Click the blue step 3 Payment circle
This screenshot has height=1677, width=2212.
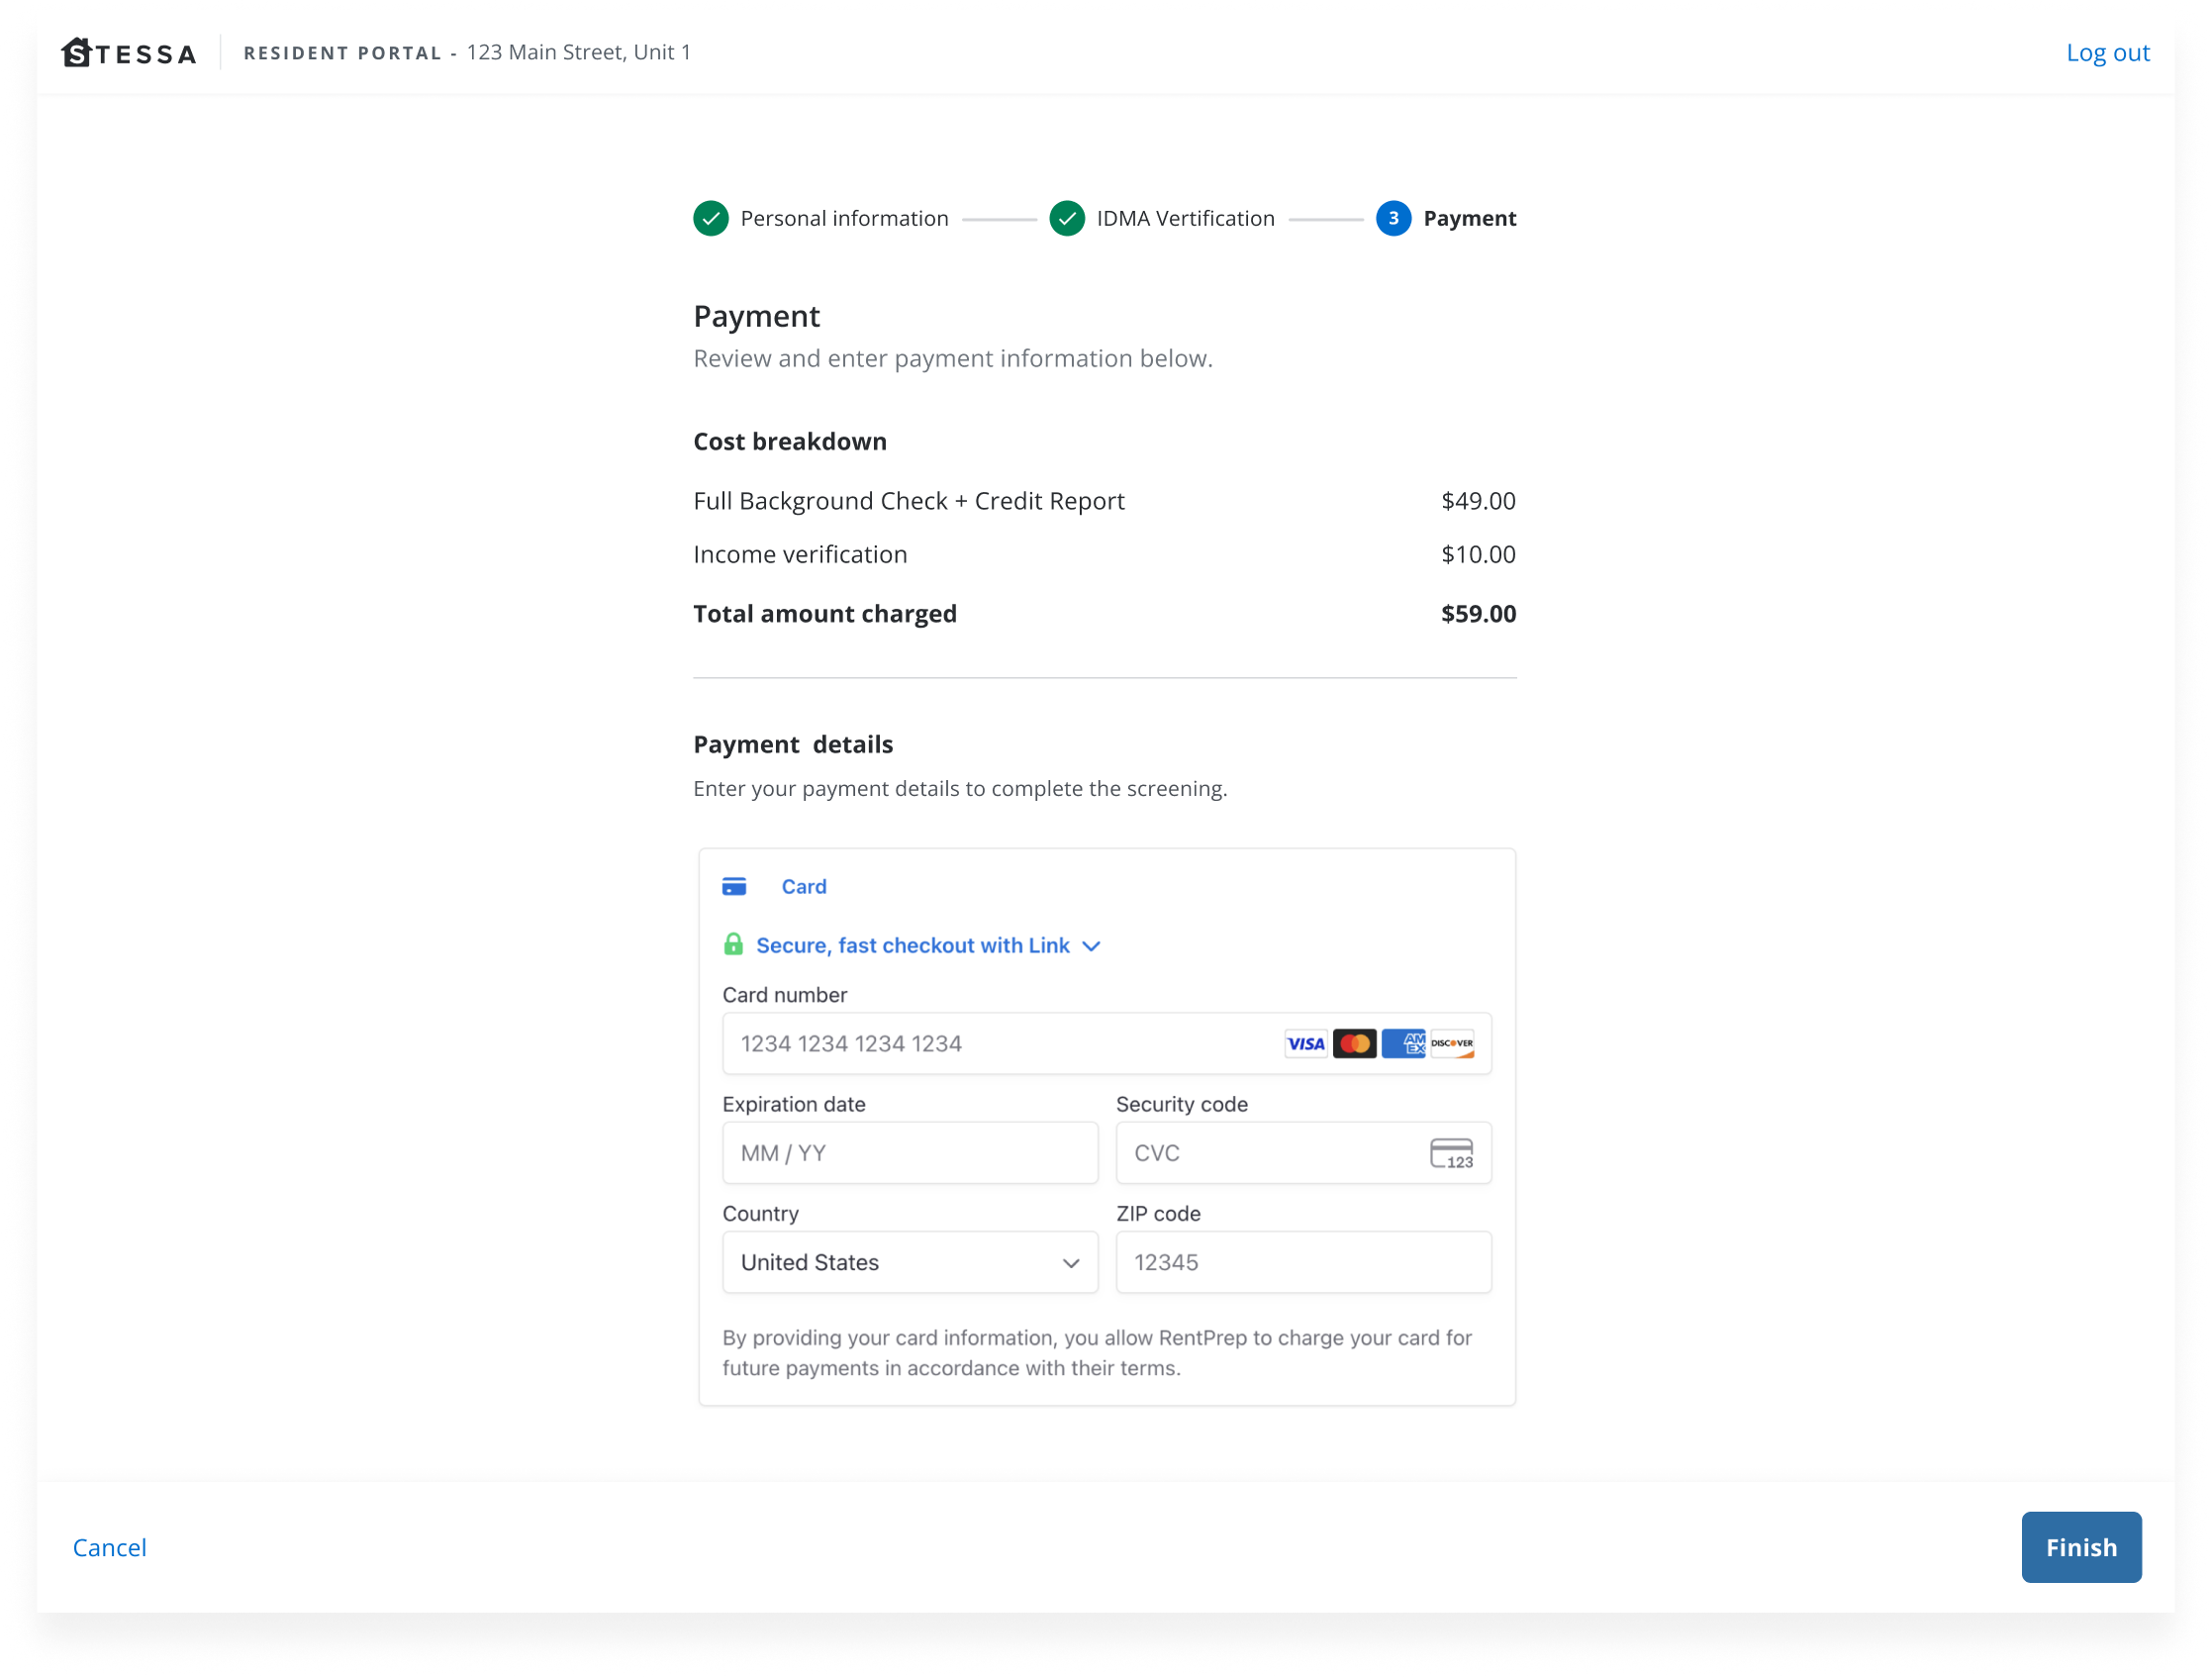coord(1393,218)
